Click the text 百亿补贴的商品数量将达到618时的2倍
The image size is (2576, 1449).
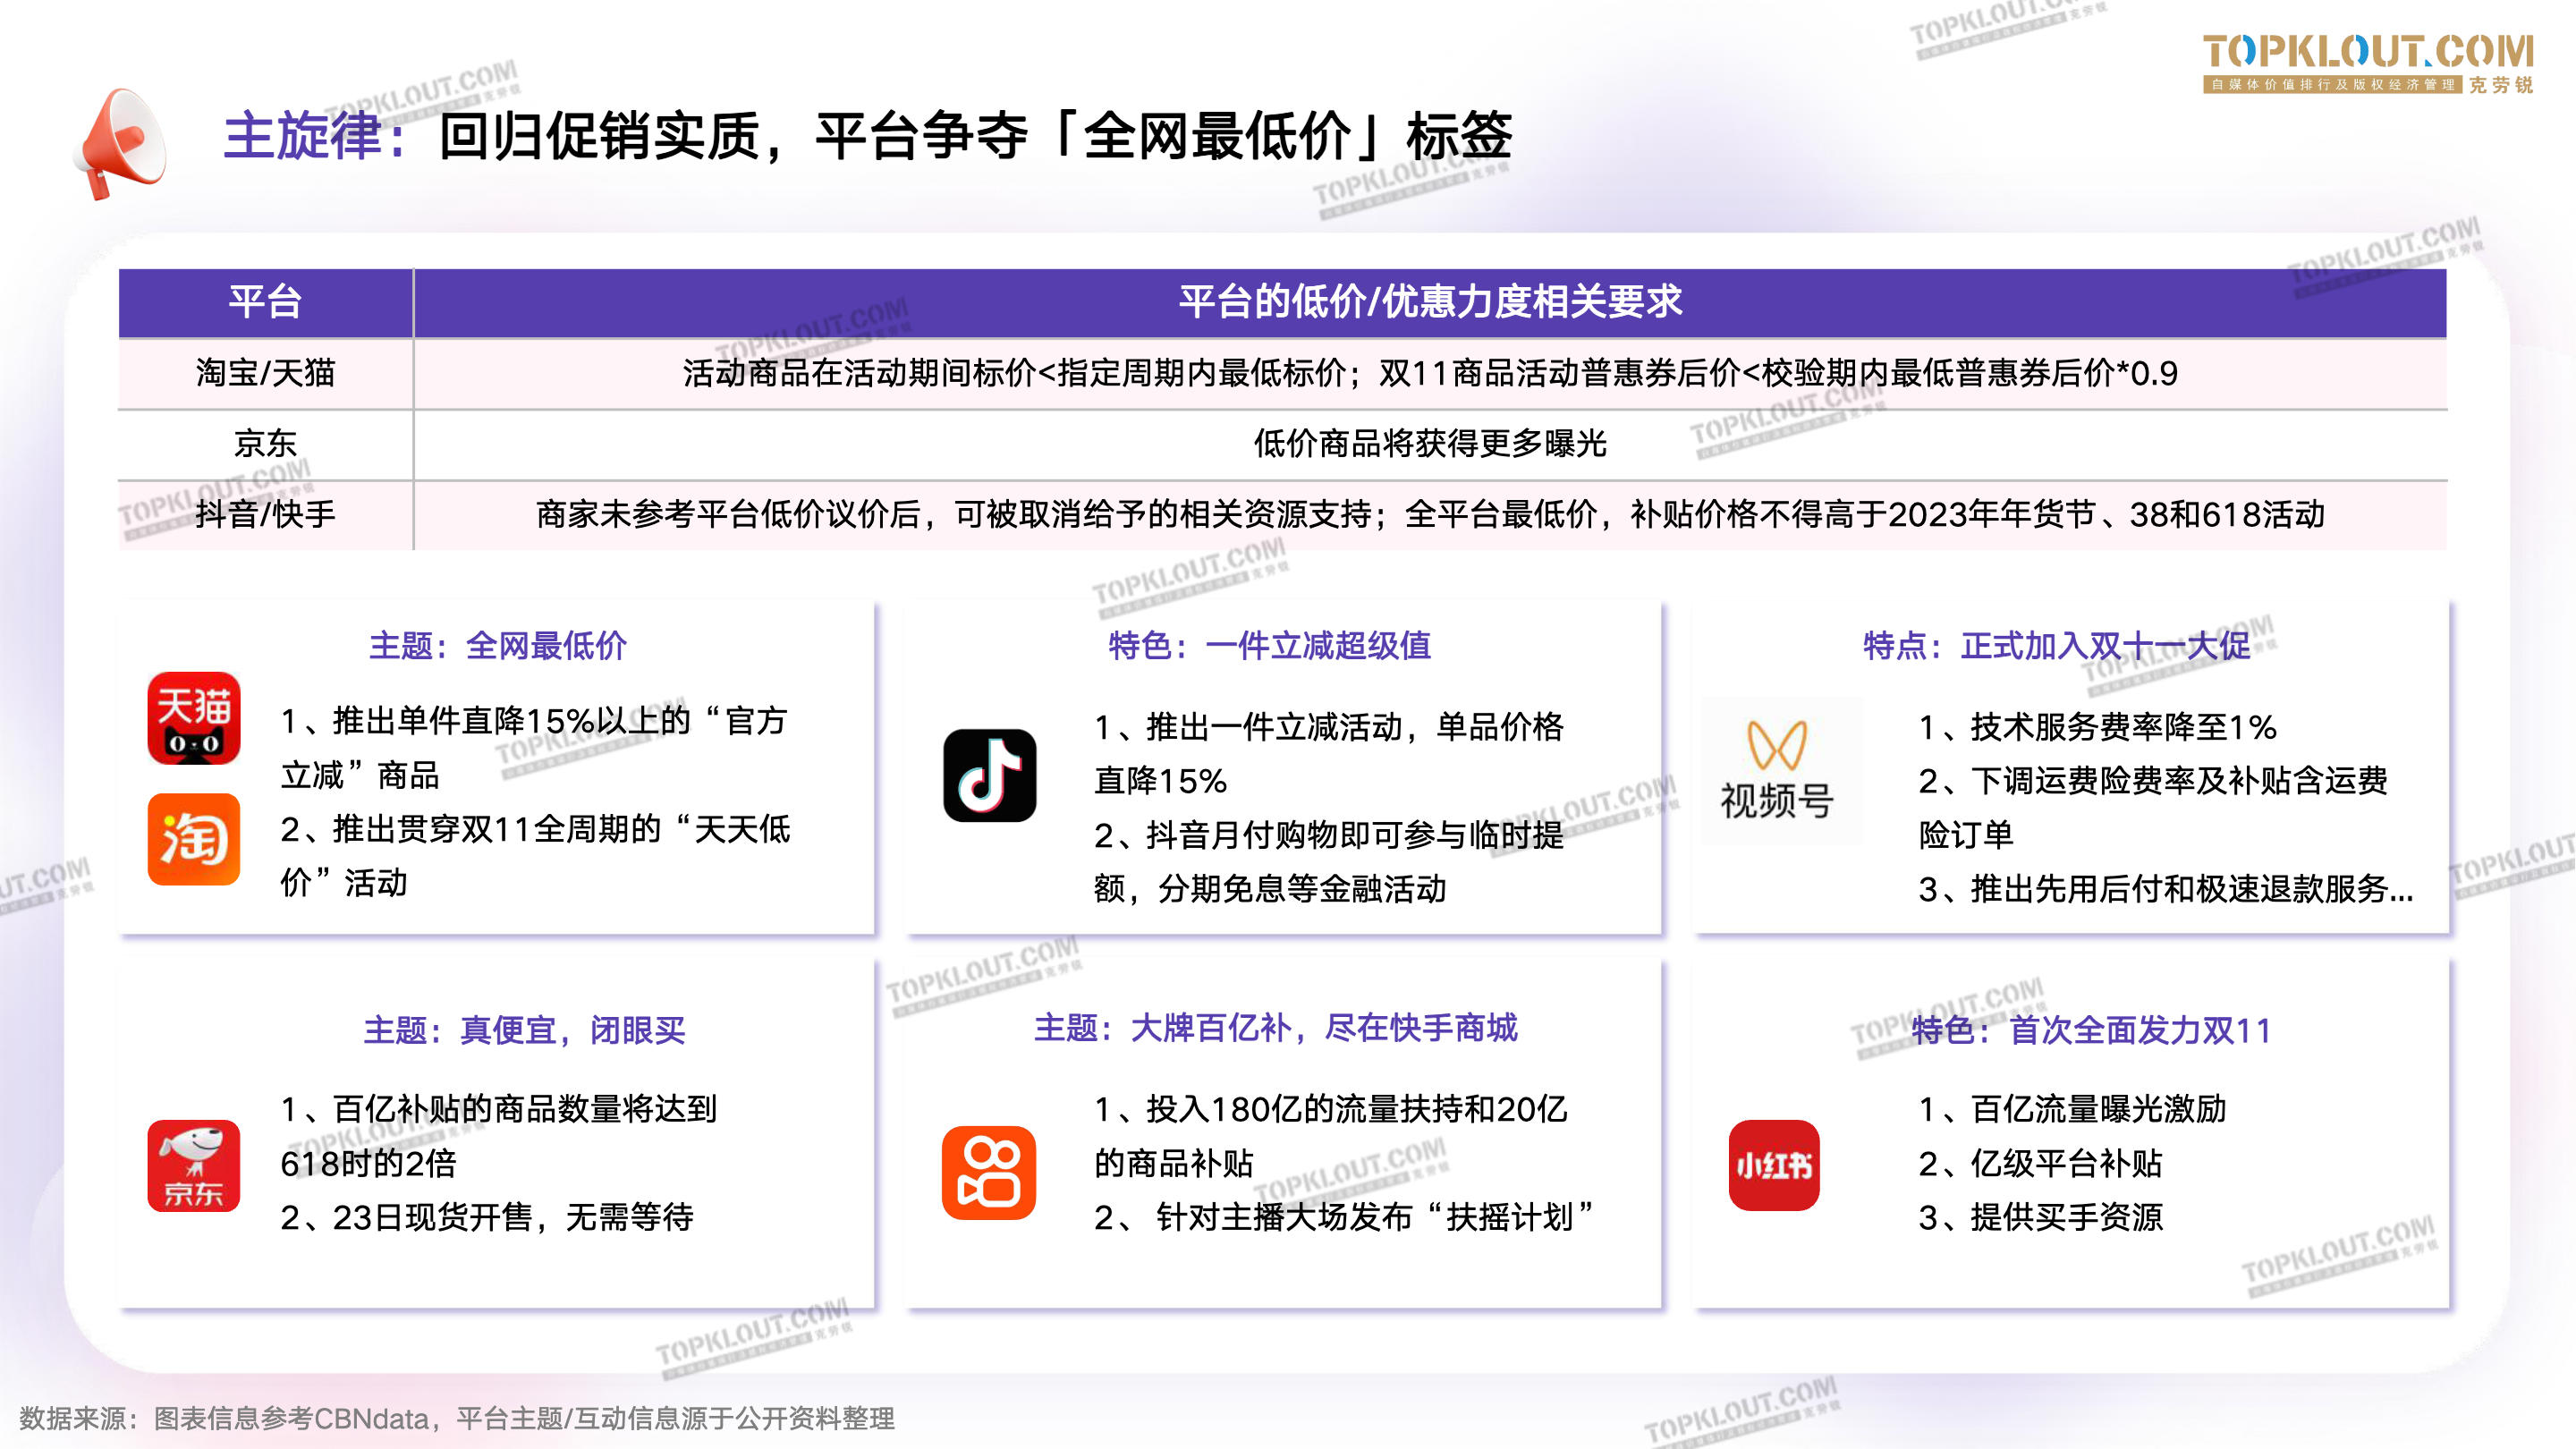click(498, 1136)
